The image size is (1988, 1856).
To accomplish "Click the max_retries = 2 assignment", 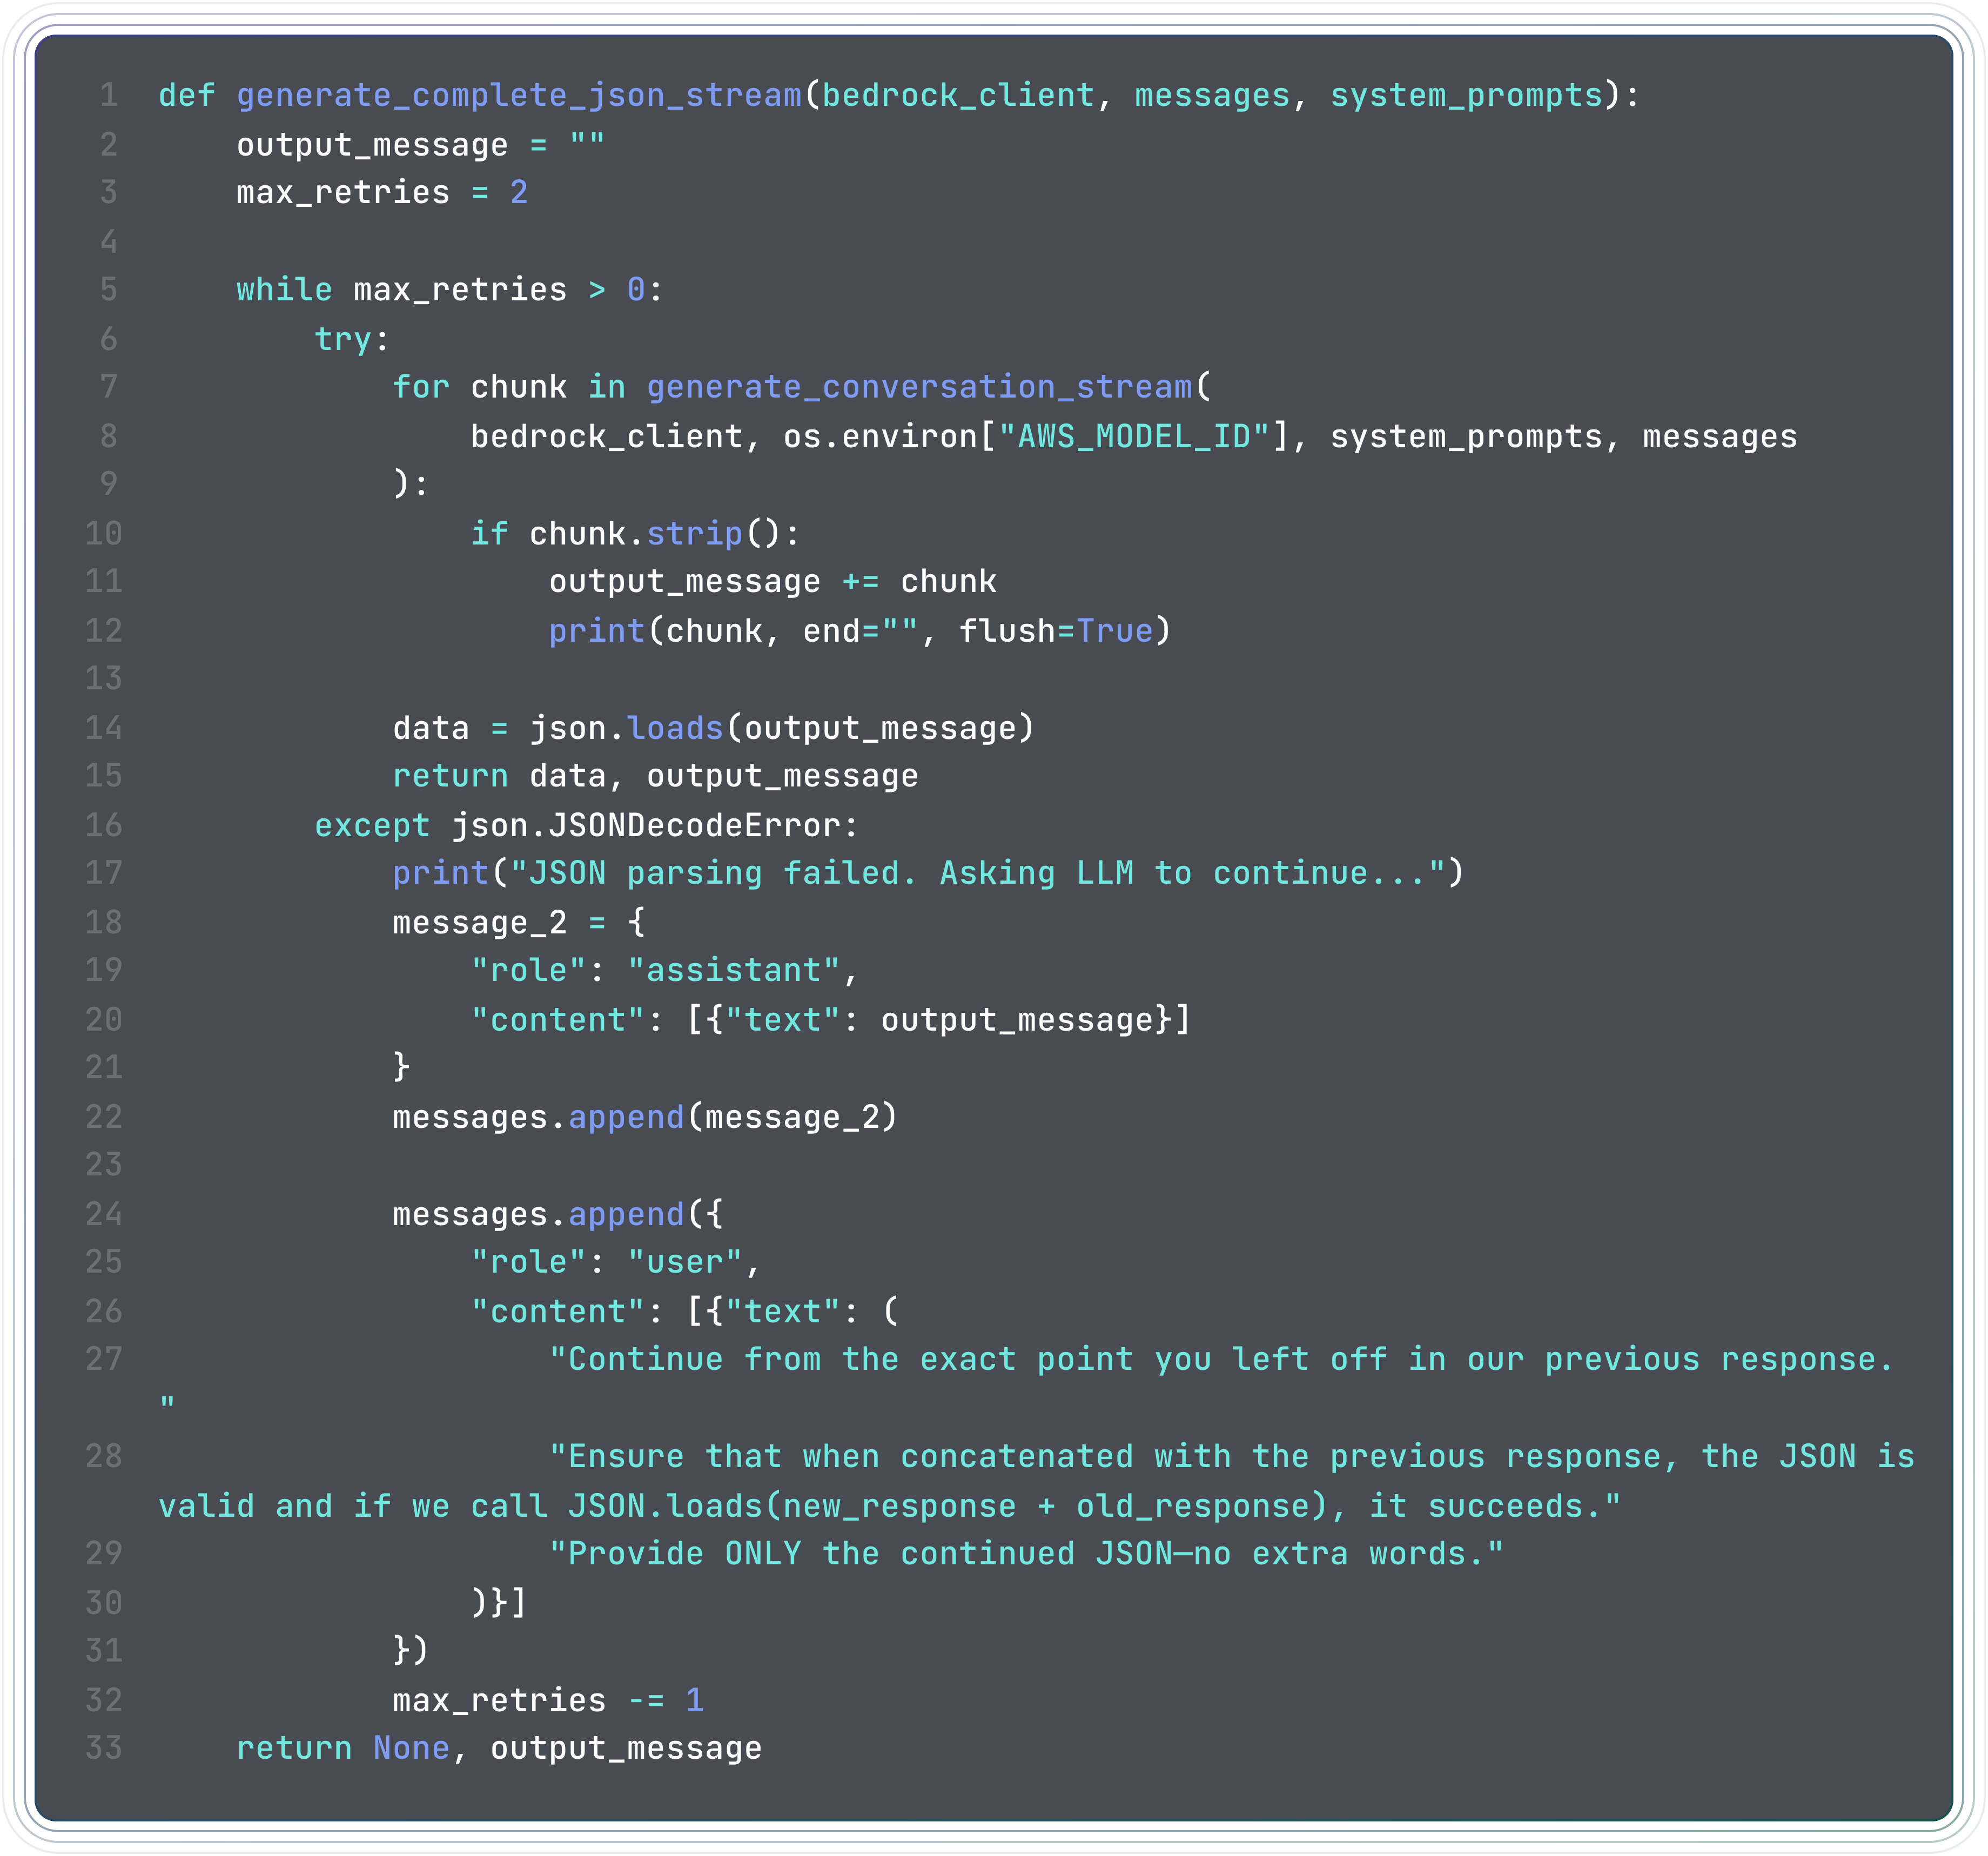I will tap(382, 192).
